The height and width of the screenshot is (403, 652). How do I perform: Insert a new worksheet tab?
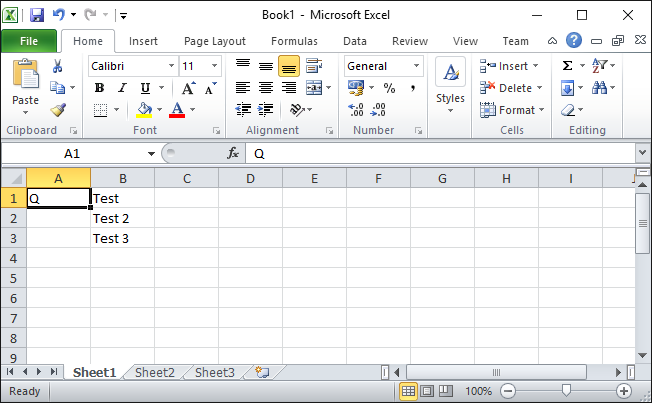[x=262, y=372]
